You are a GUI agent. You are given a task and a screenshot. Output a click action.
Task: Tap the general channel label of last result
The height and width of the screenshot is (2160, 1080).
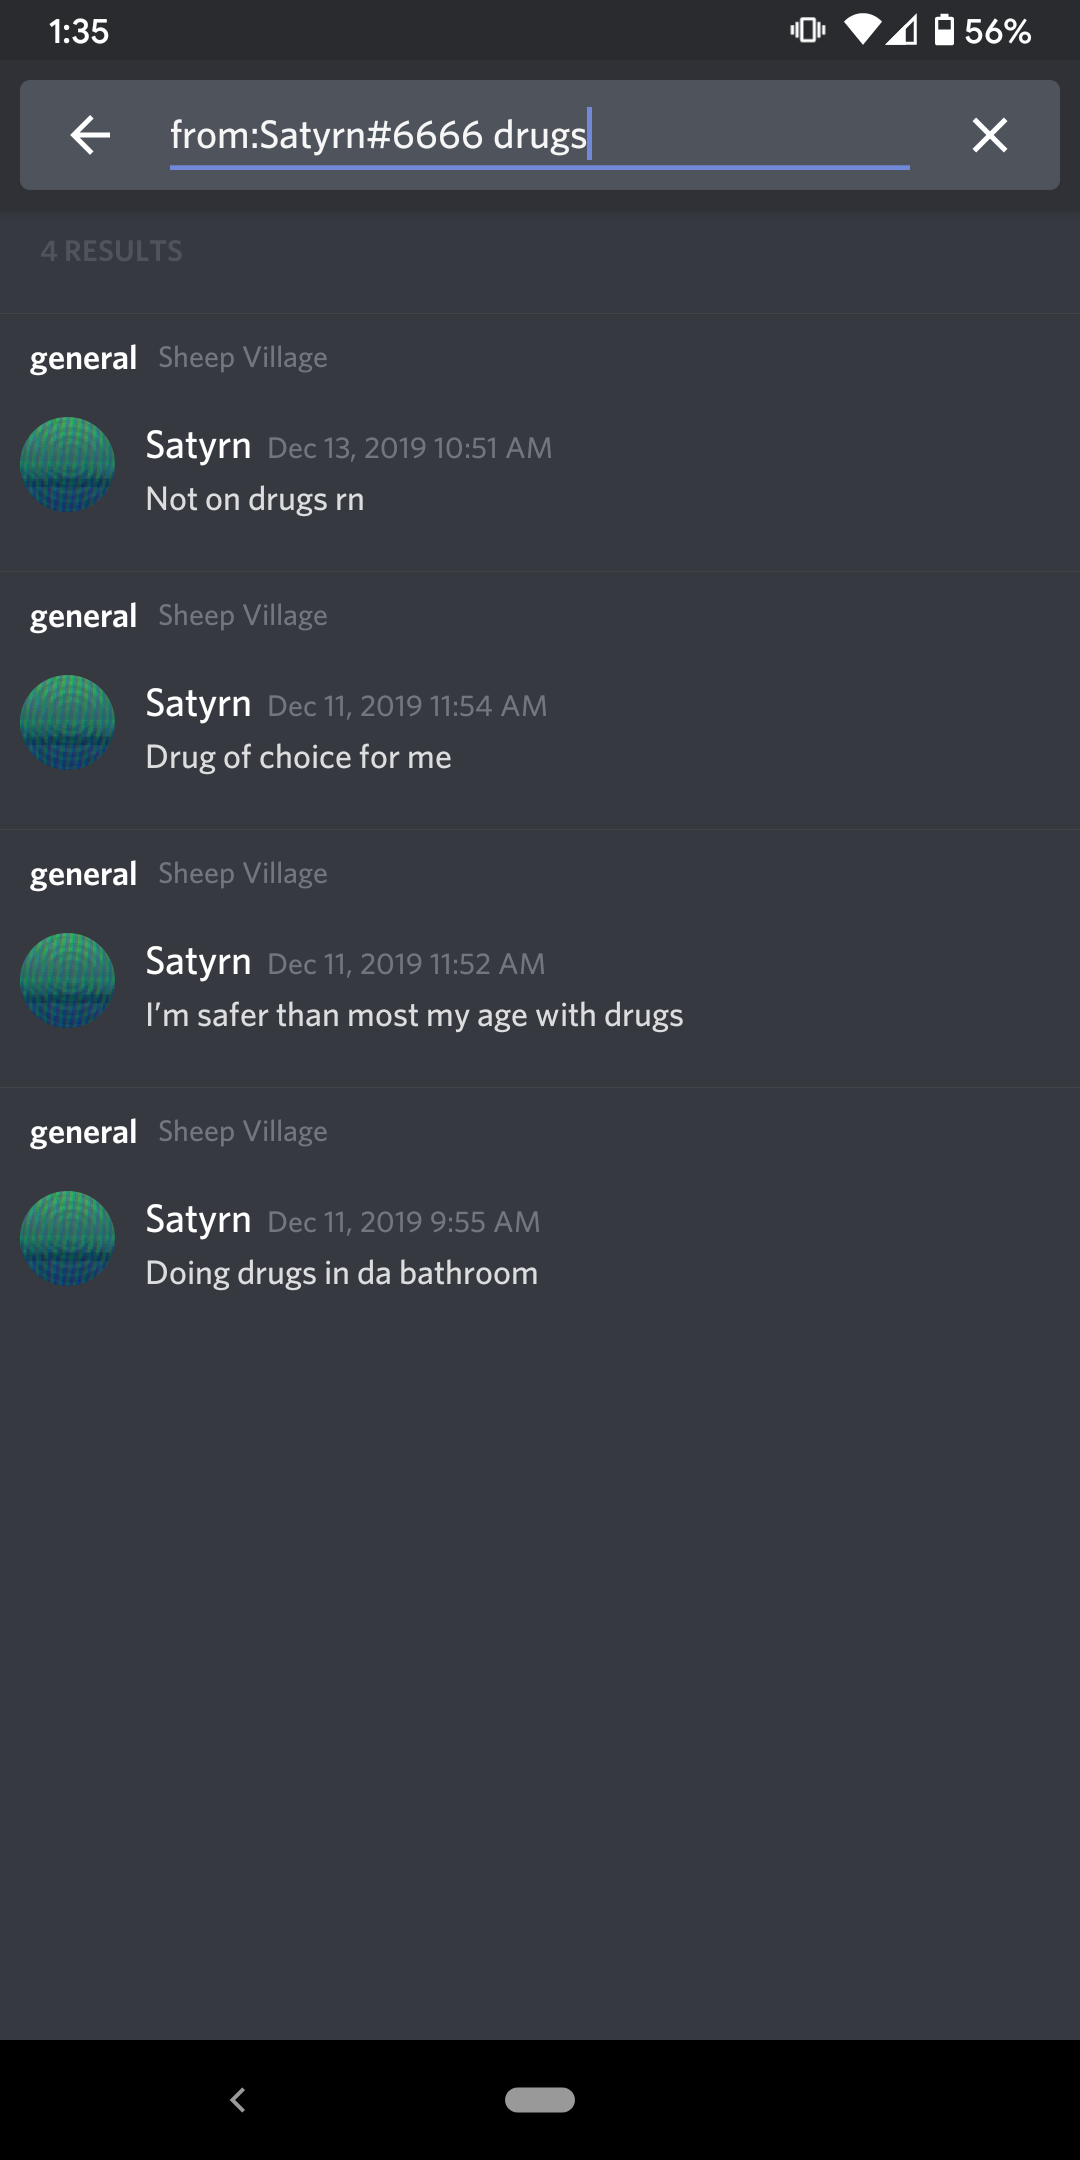[83, 1132]
